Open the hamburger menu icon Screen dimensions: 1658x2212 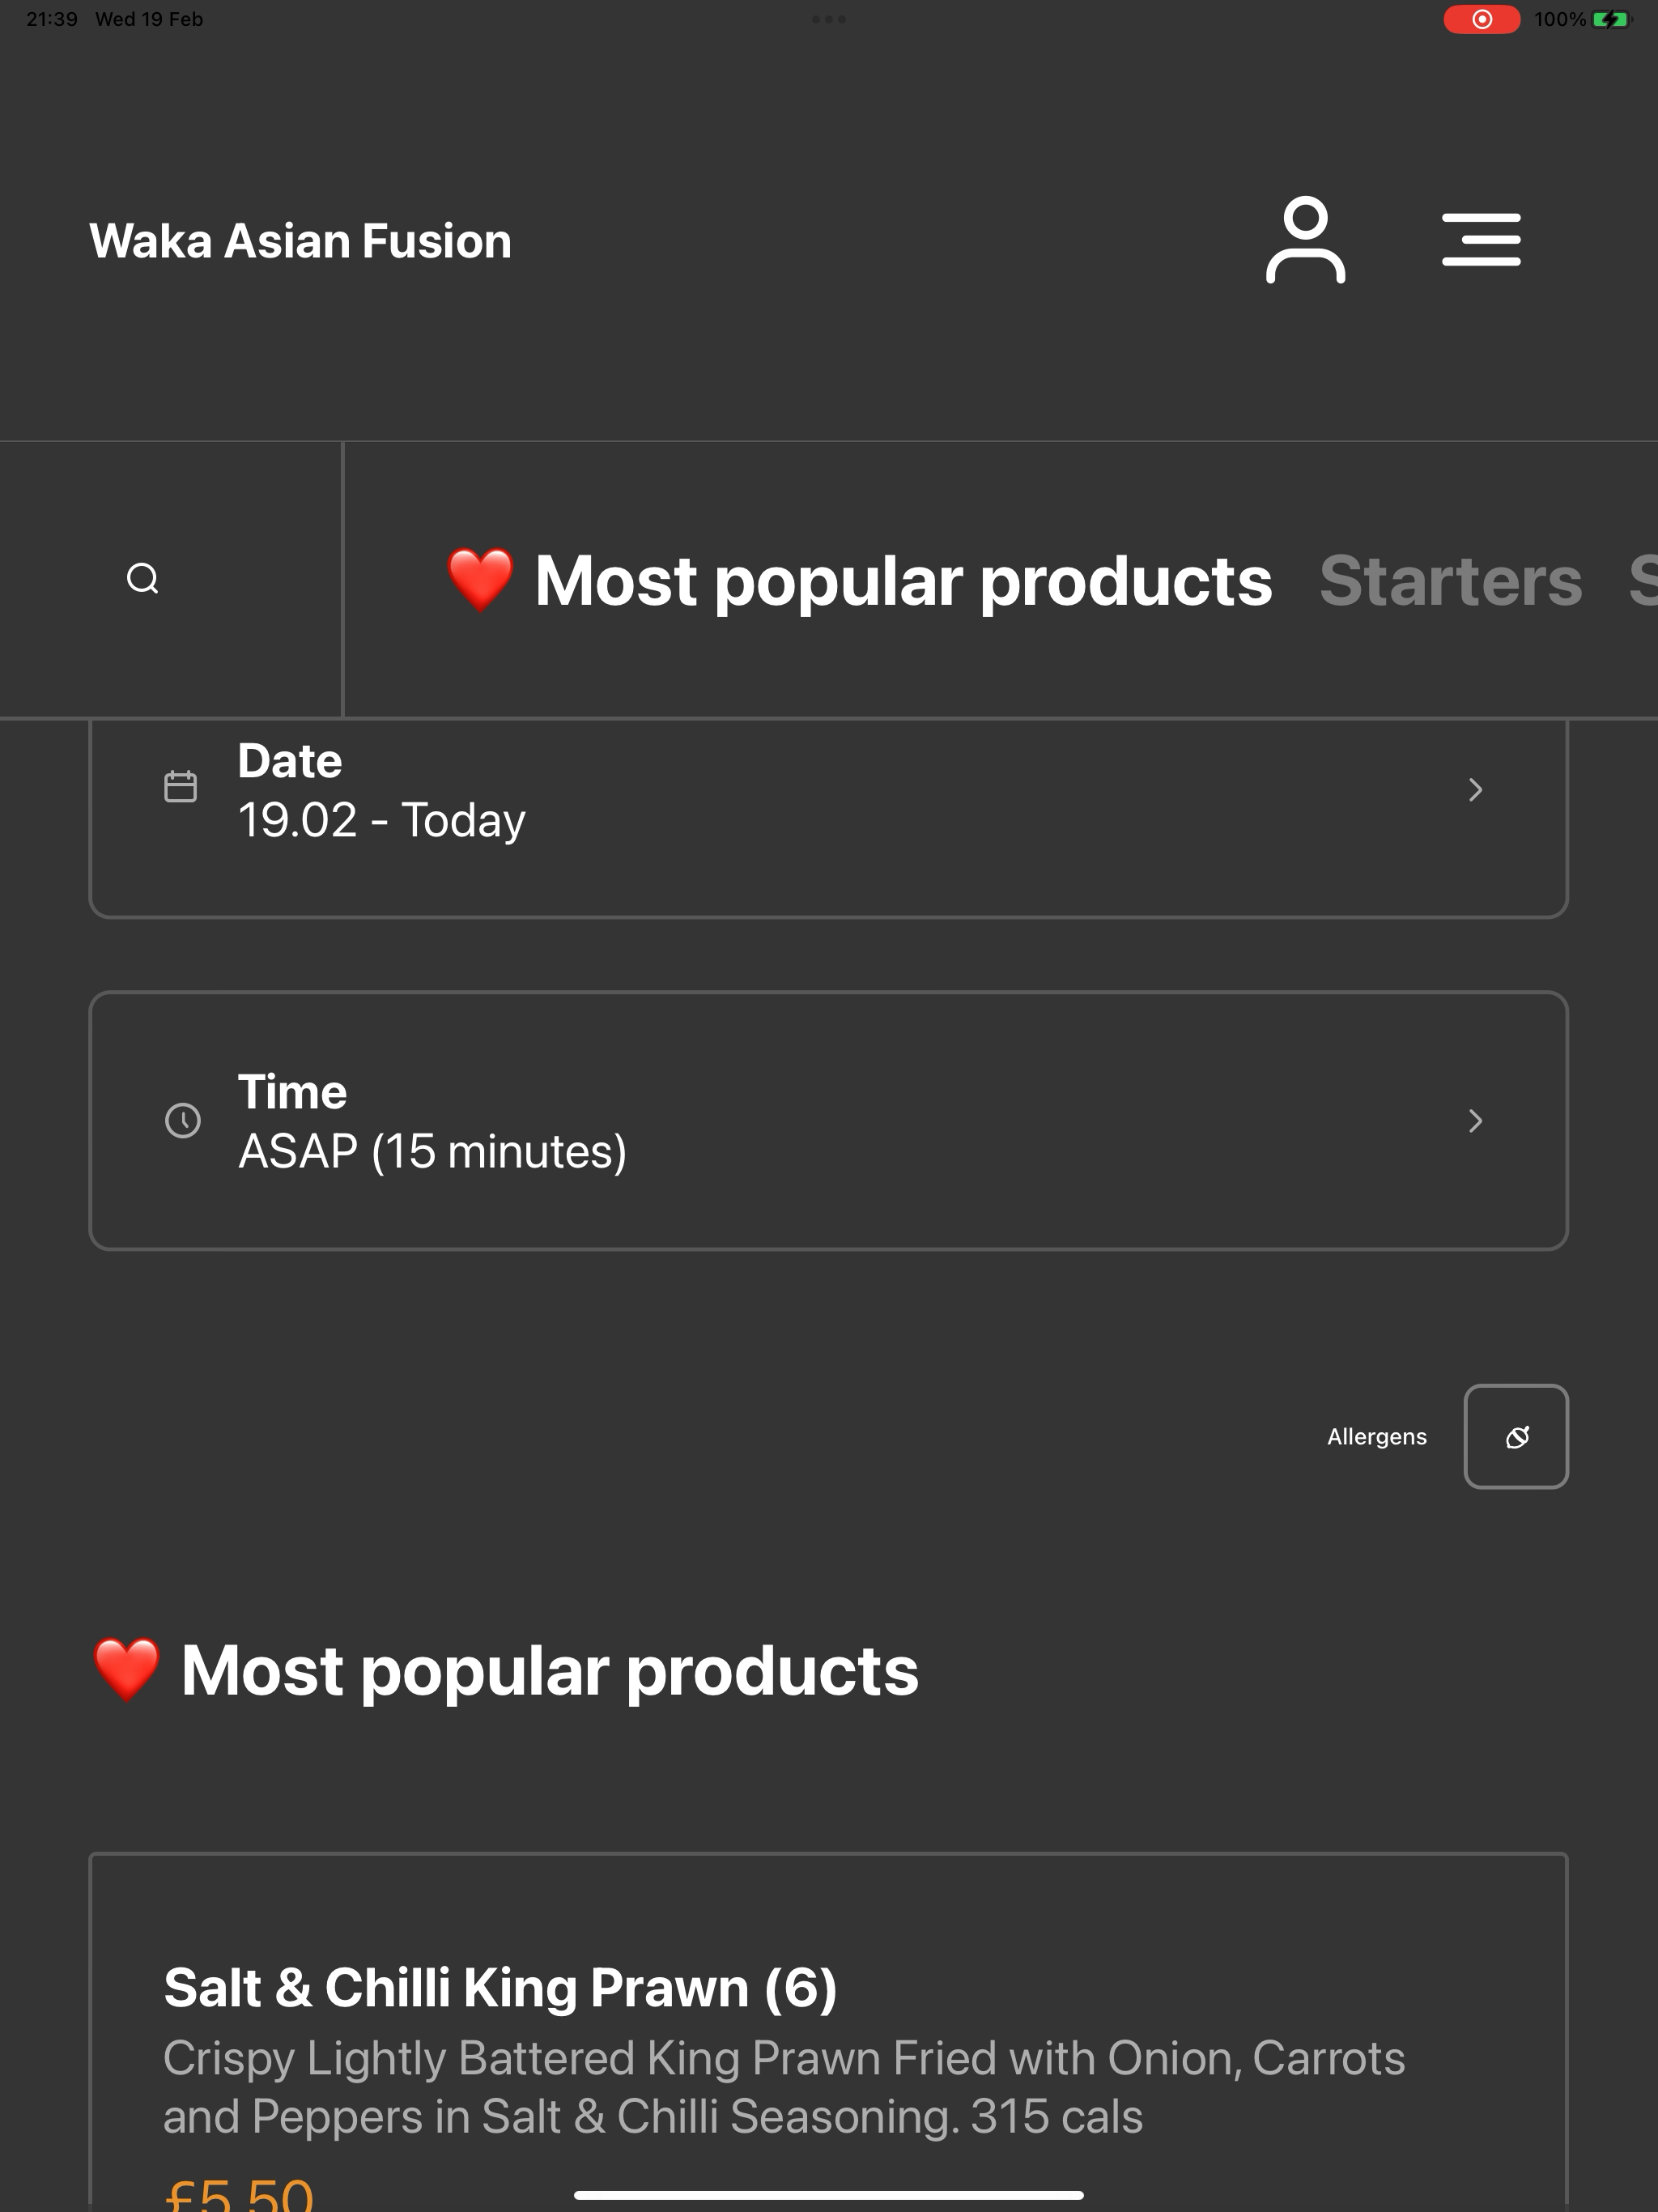[x=1481, y=240]
